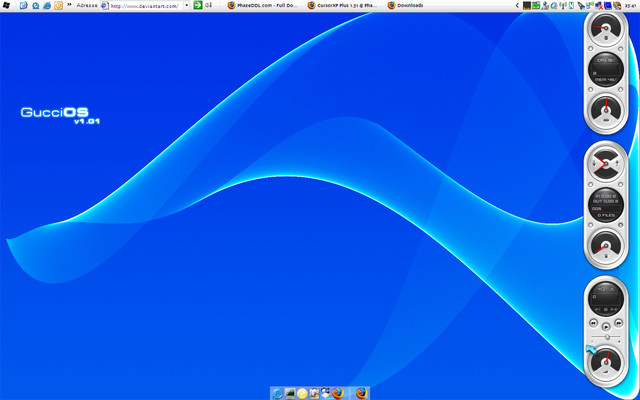640x400 pixels.
Task: Open the address bar dropdown arrow
Action: (x=187, y=5)
